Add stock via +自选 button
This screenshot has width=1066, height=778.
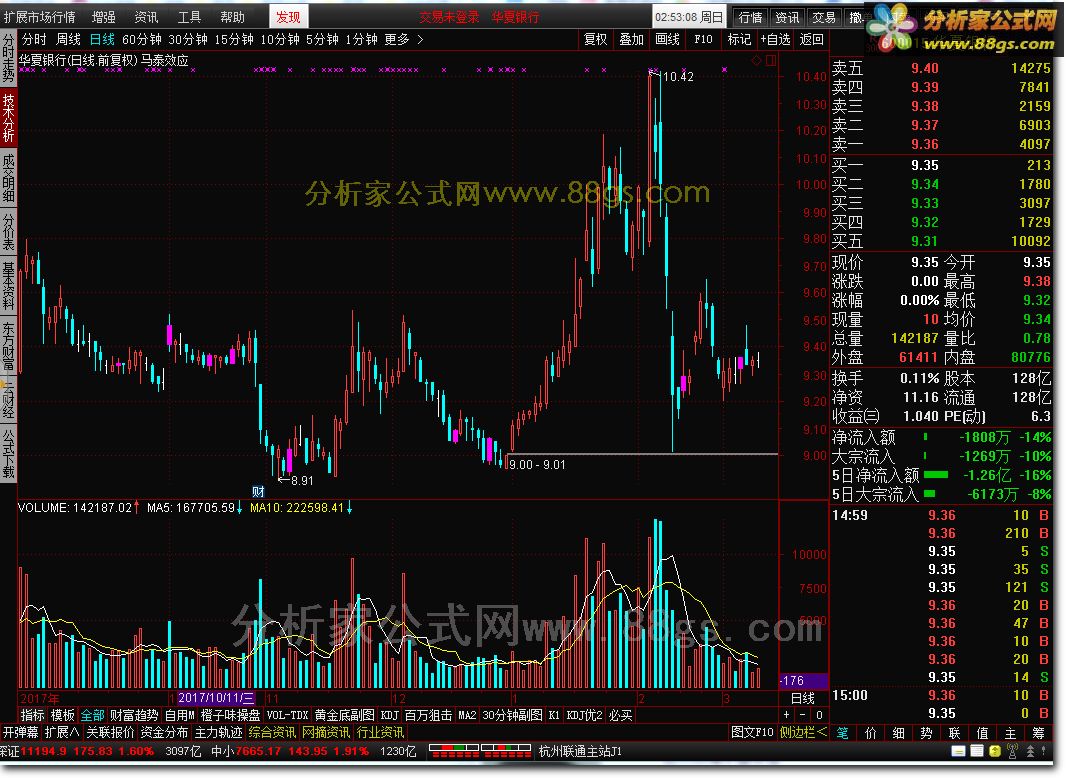point(776,39)
